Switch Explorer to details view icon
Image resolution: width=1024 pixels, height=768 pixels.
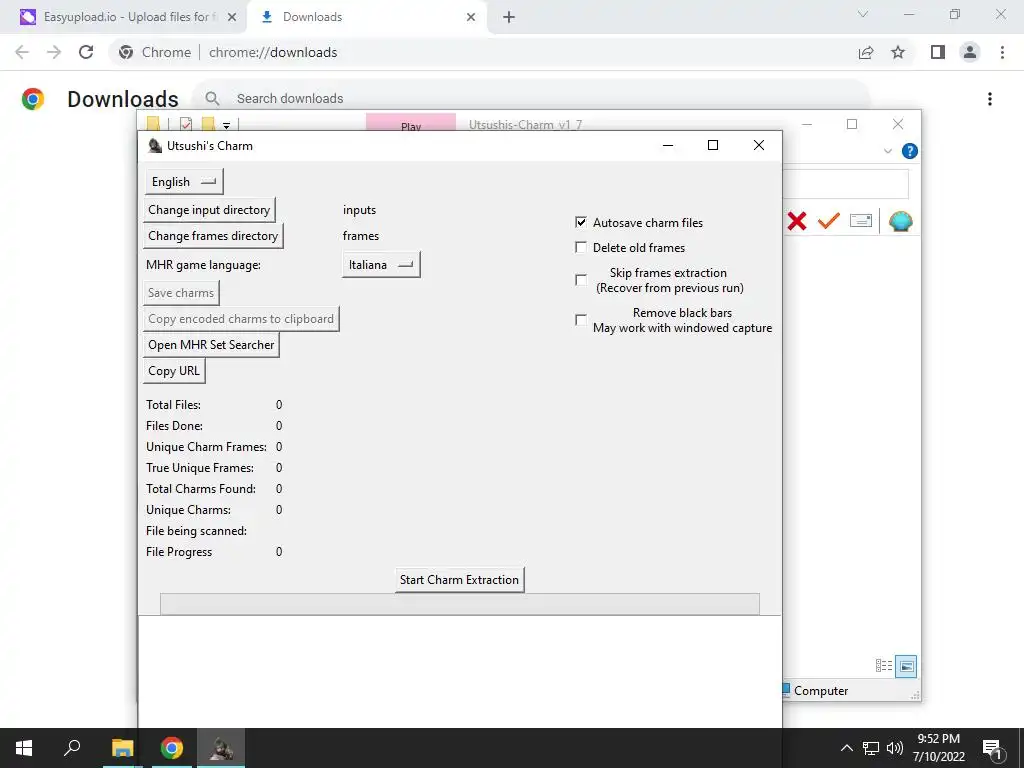point(884,665)
